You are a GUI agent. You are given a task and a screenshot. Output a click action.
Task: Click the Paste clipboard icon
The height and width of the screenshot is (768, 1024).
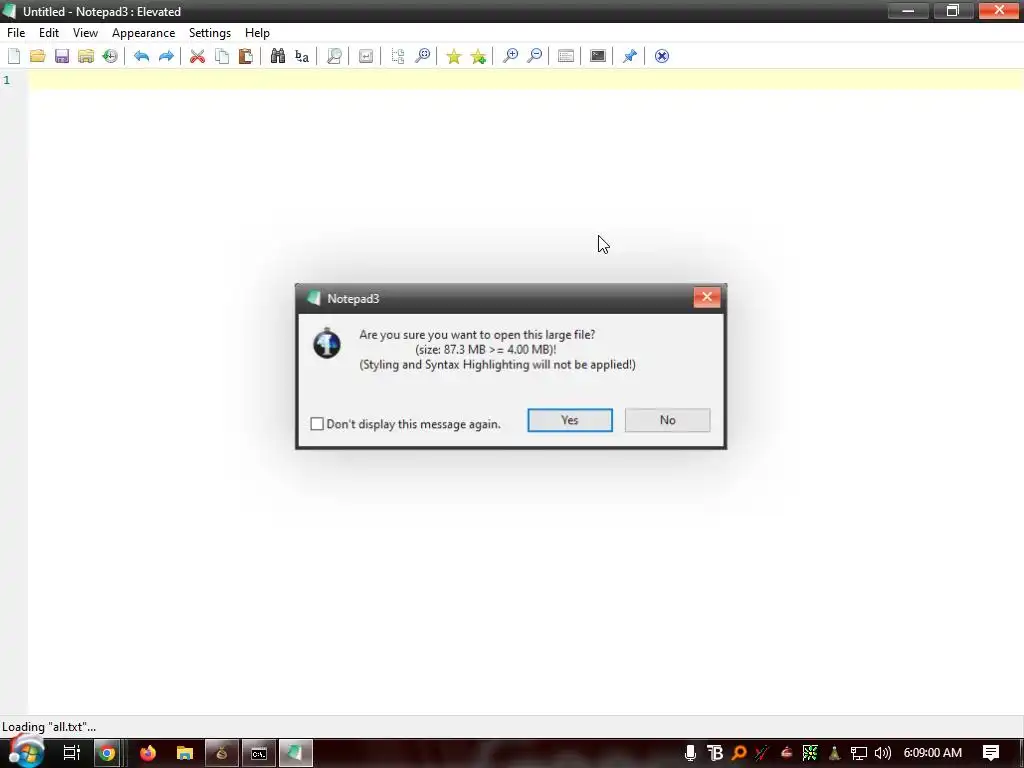pyautogui.click(x=246, y=56)
